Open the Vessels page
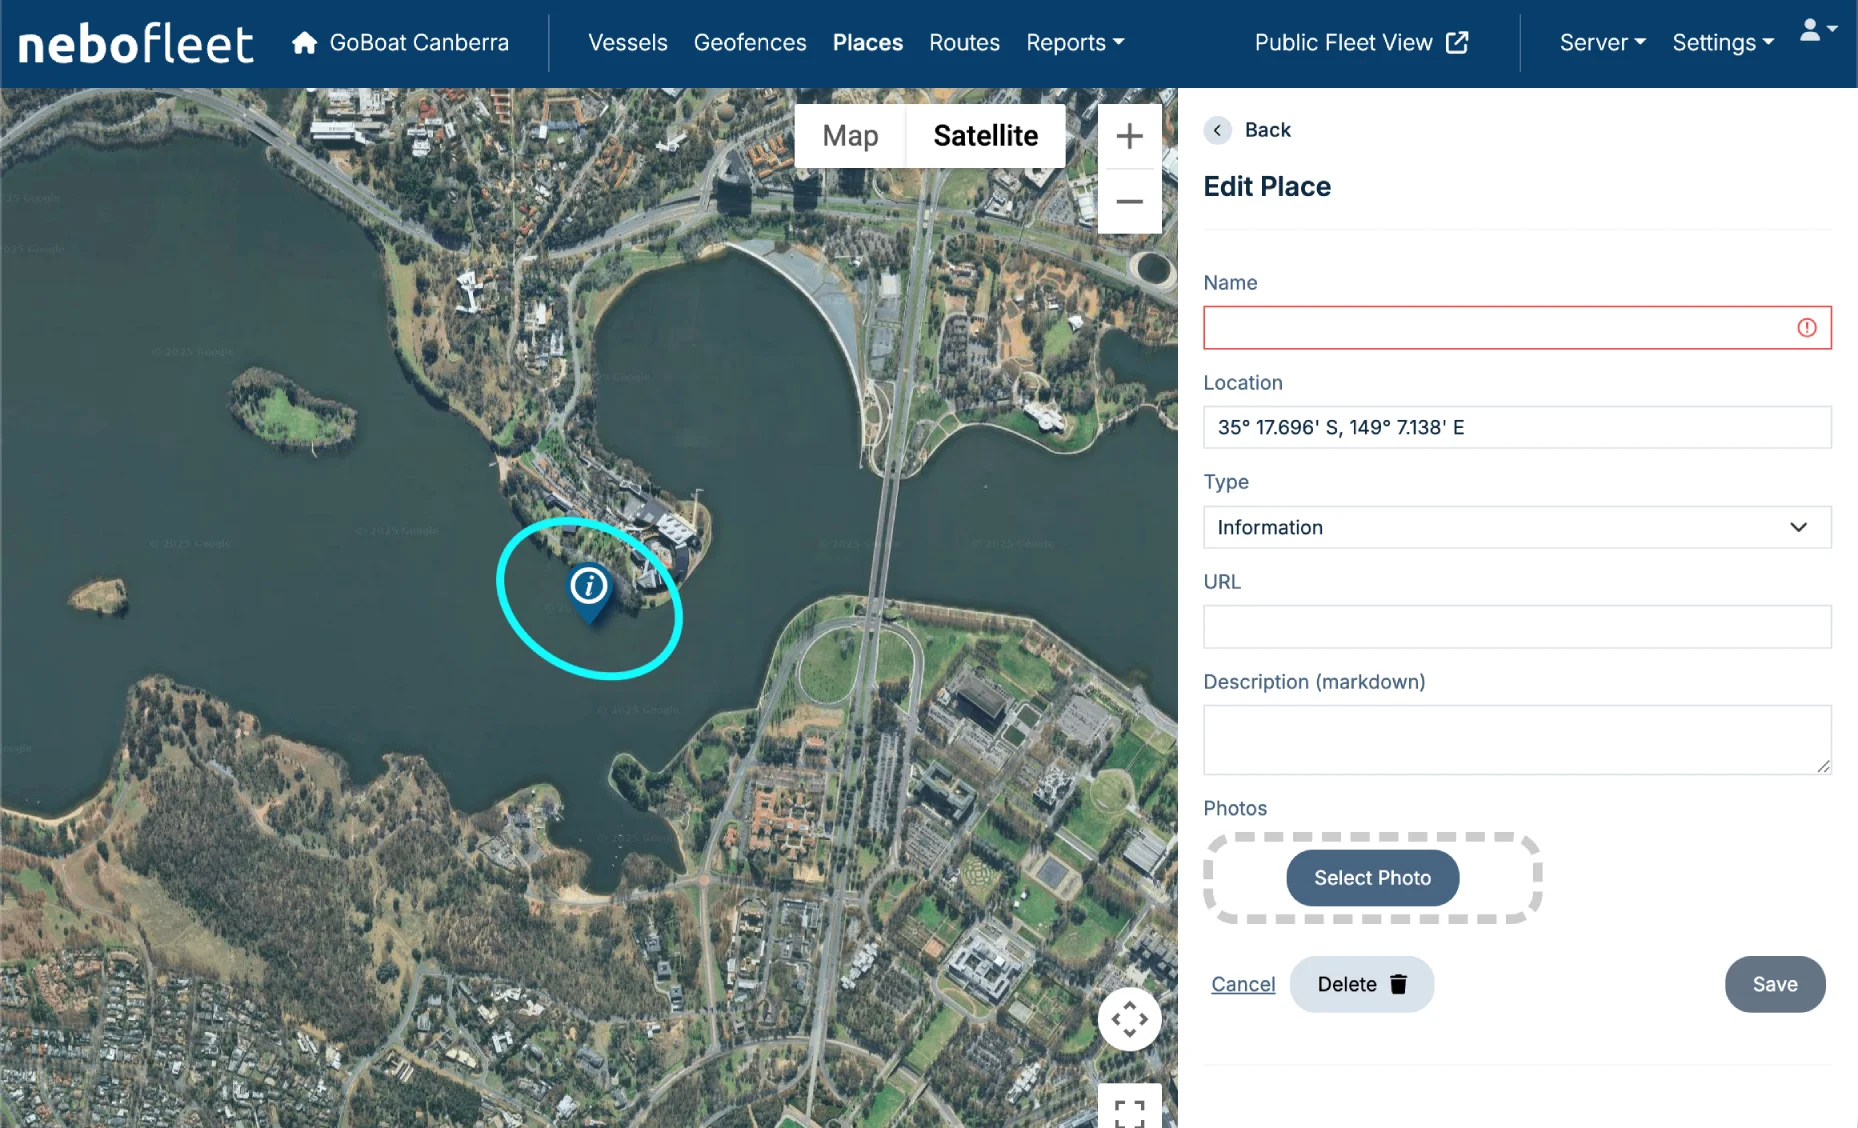Viewport: 1858px width, 1128px height. pos(627,43)
